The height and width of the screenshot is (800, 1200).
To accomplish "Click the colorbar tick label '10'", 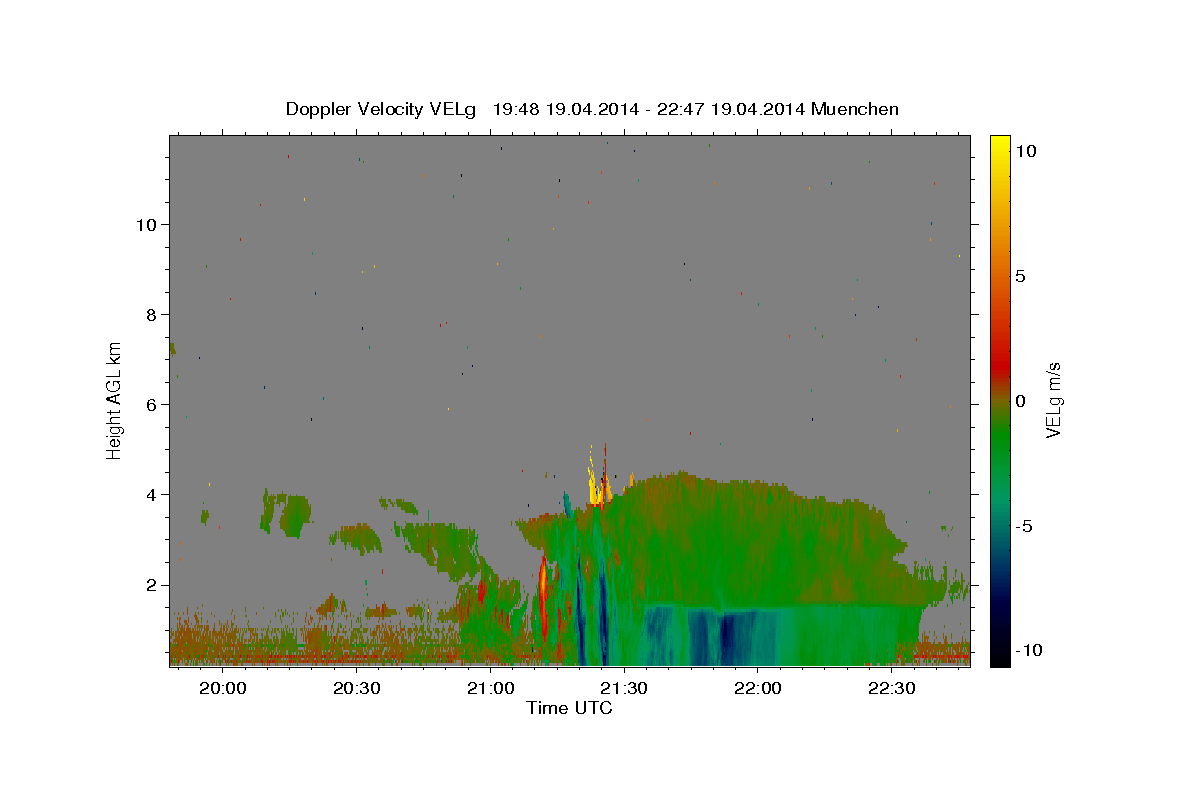I will point(1025,150).
